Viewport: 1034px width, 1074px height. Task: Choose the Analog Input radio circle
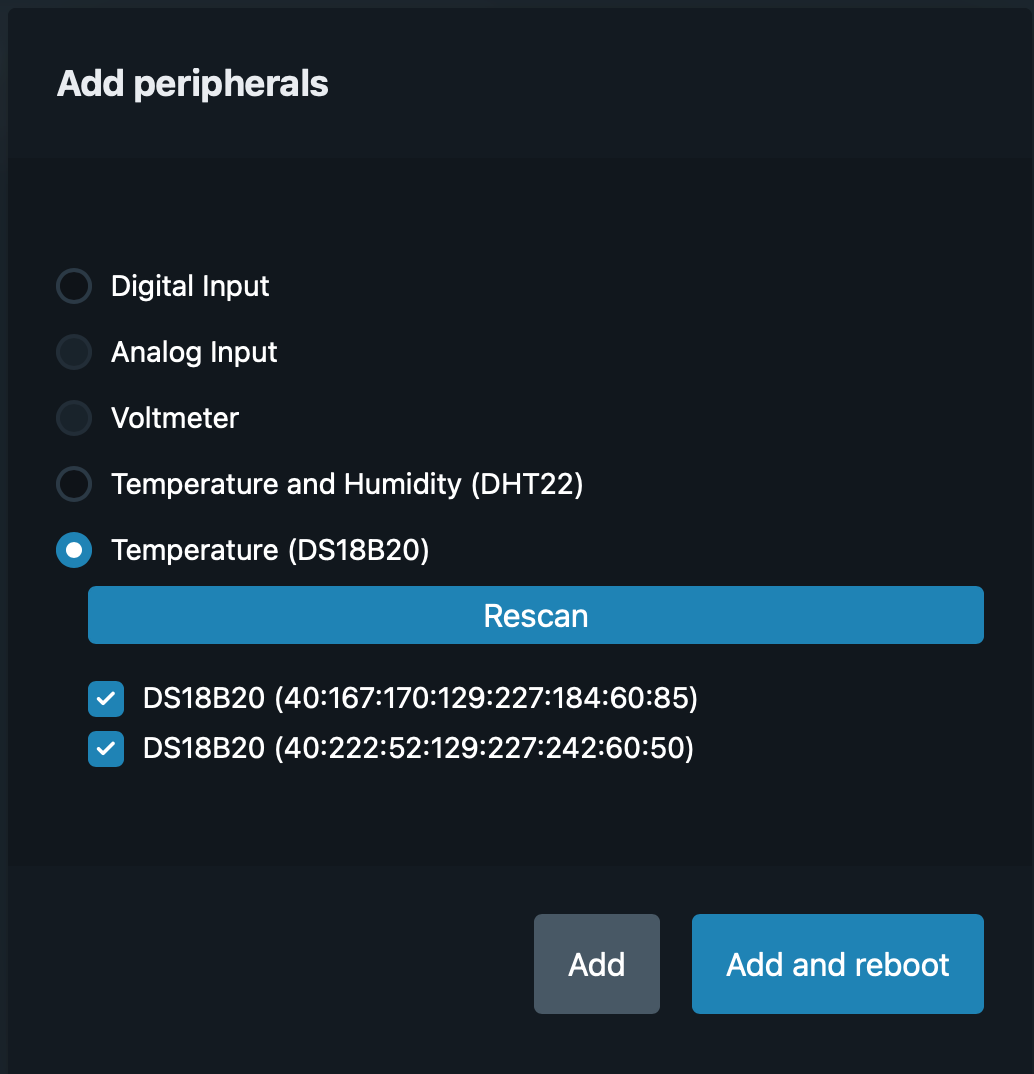coord(74,352)
